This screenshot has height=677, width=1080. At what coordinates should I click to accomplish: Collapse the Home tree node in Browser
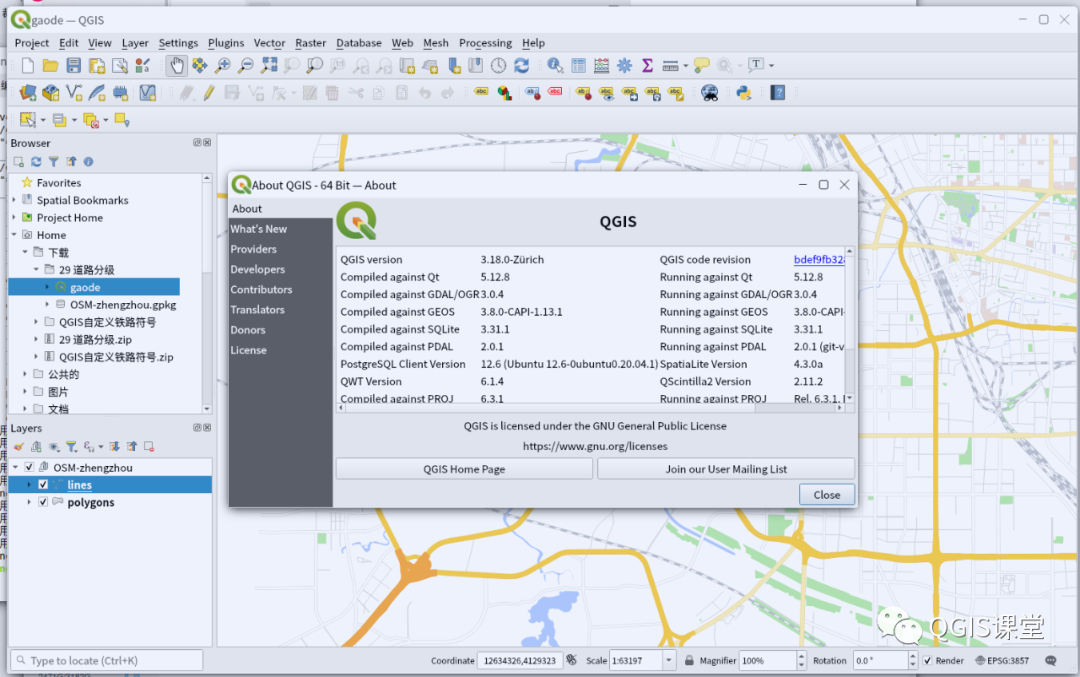[x=14, y=235]
